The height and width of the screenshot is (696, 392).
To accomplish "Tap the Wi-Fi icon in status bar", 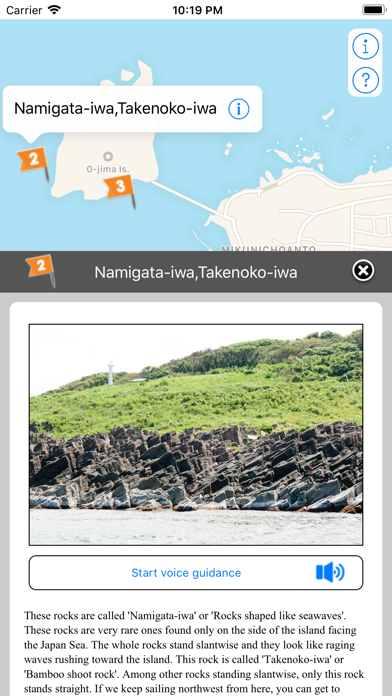I will (55, 10).
